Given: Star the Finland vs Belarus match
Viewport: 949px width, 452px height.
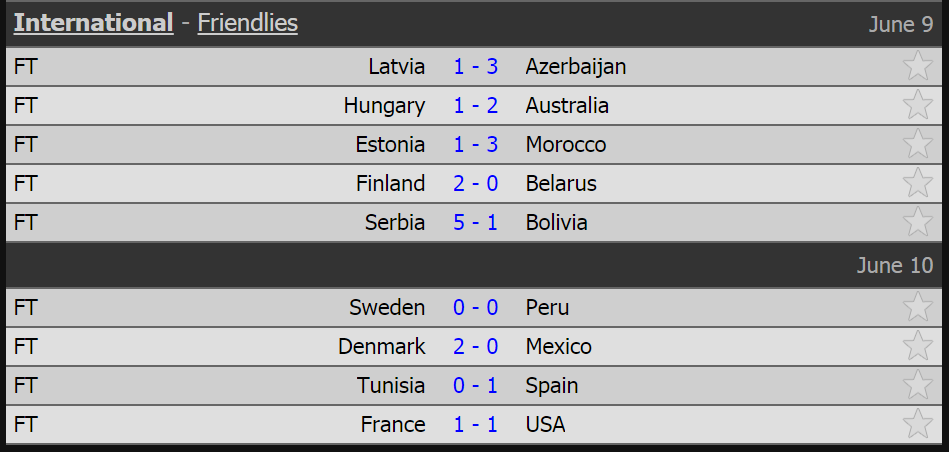Looking at the screenshot, I should coord(918,182).
